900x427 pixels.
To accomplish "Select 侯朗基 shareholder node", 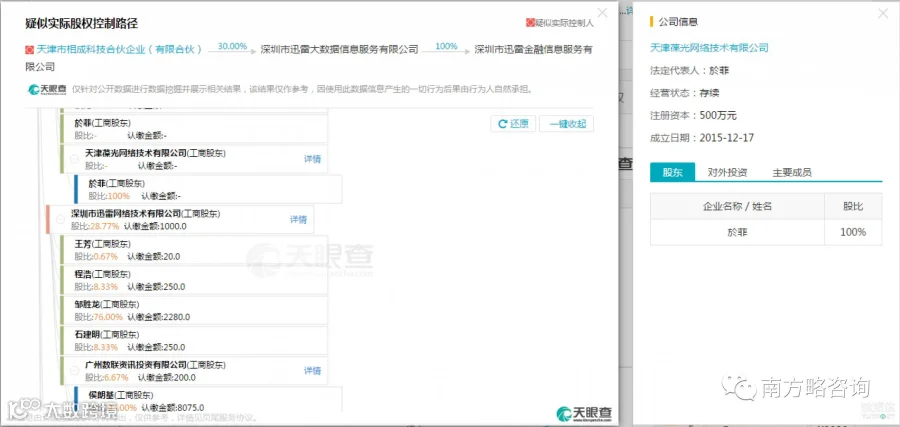I will (208, 401).
